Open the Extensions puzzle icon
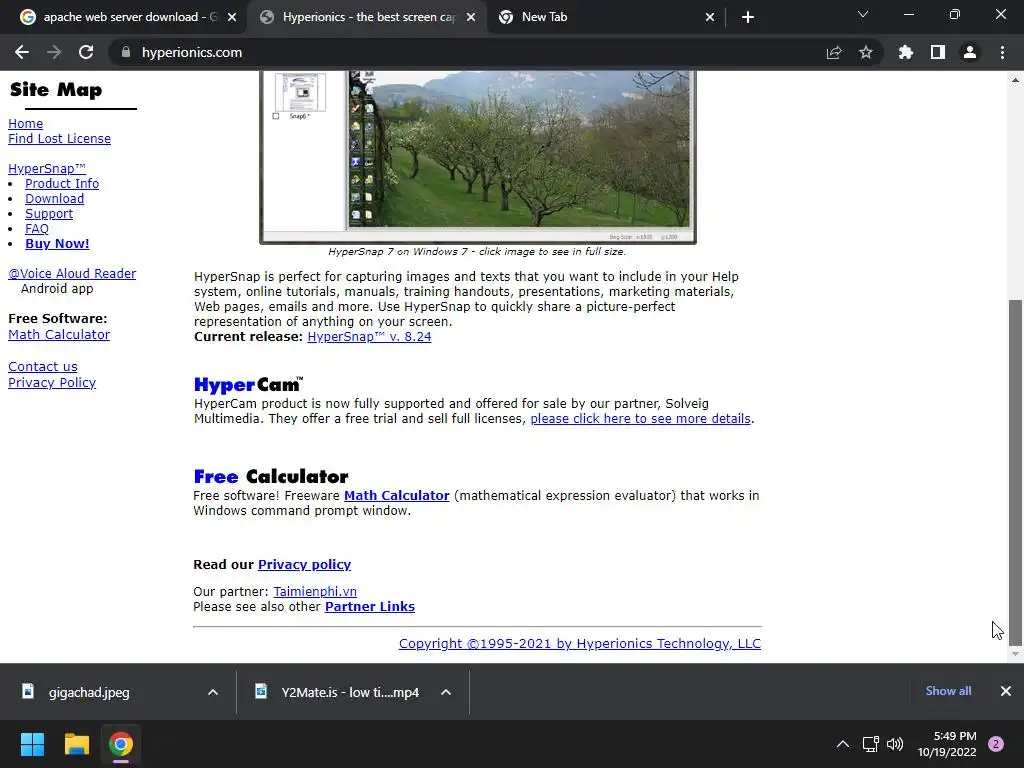 [906, 52]
